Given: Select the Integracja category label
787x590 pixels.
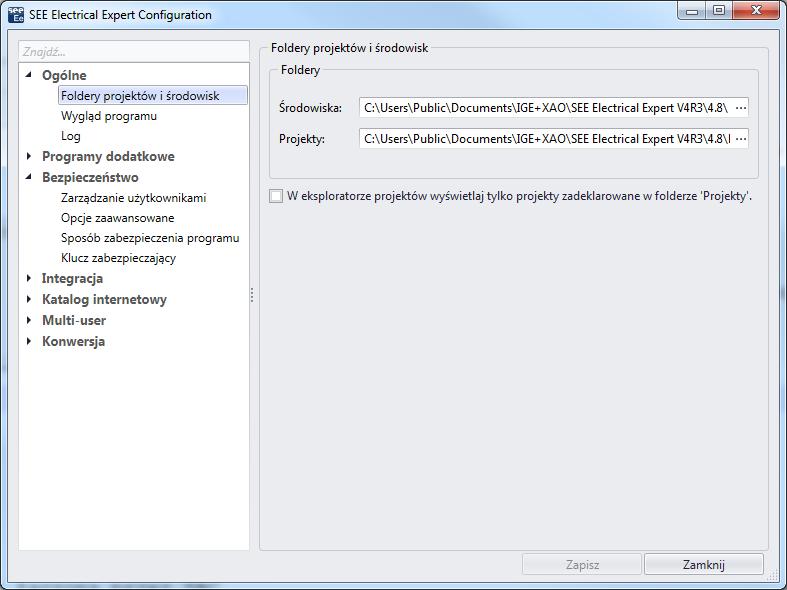Looking at the screenshot, I should point(72,278).
